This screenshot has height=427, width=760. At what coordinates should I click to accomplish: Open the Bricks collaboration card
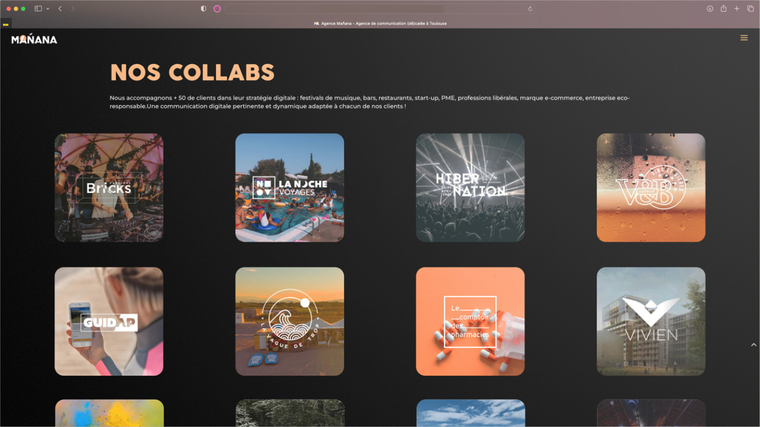(x=109, y=188)
